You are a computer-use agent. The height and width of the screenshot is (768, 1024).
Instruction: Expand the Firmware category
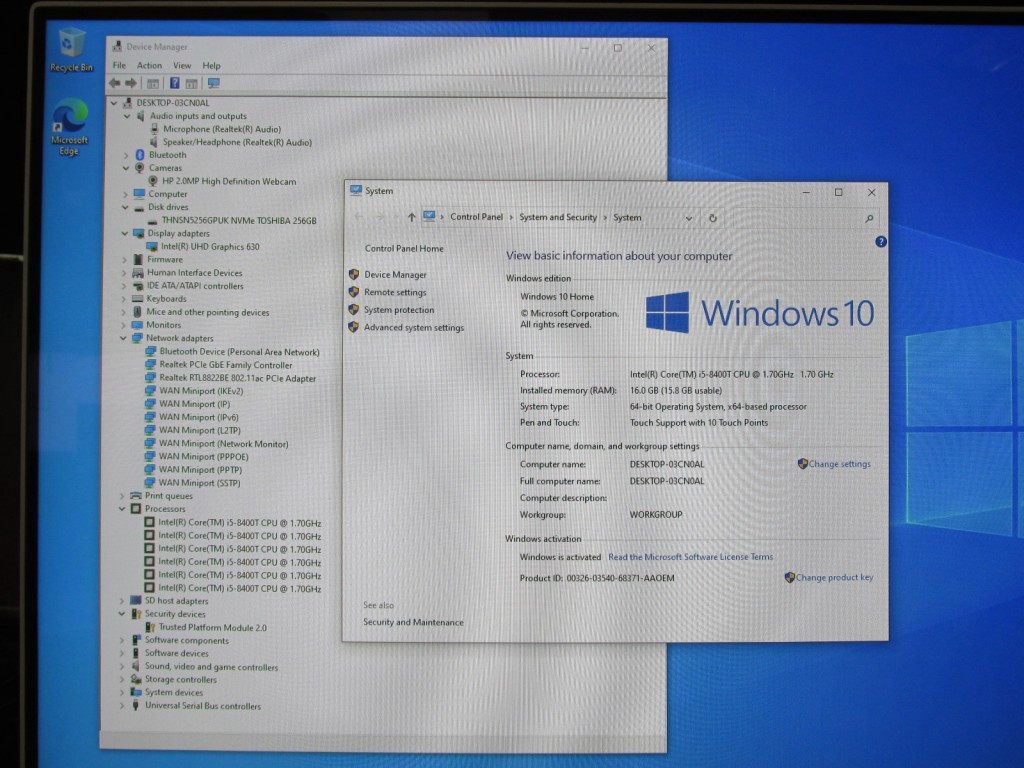(x=125, y=259)
